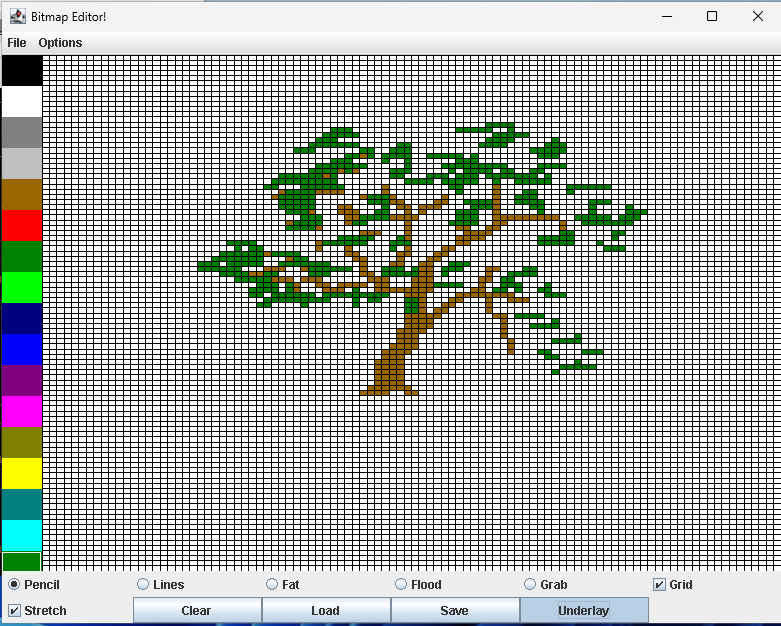Select the Pencil drawing mode
781x626 pixels.
(34, 584)
